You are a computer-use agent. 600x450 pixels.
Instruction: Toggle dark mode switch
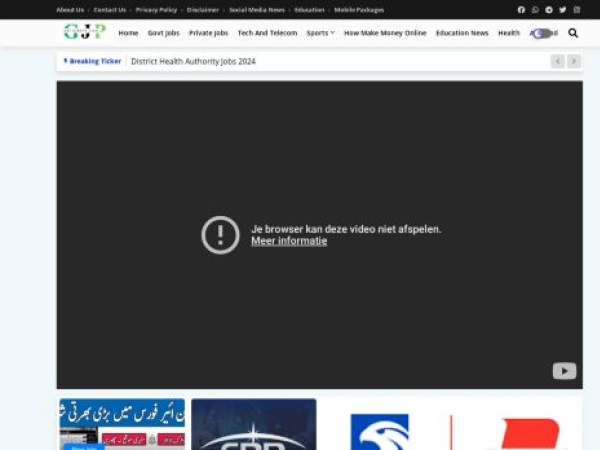coord(541,33)
